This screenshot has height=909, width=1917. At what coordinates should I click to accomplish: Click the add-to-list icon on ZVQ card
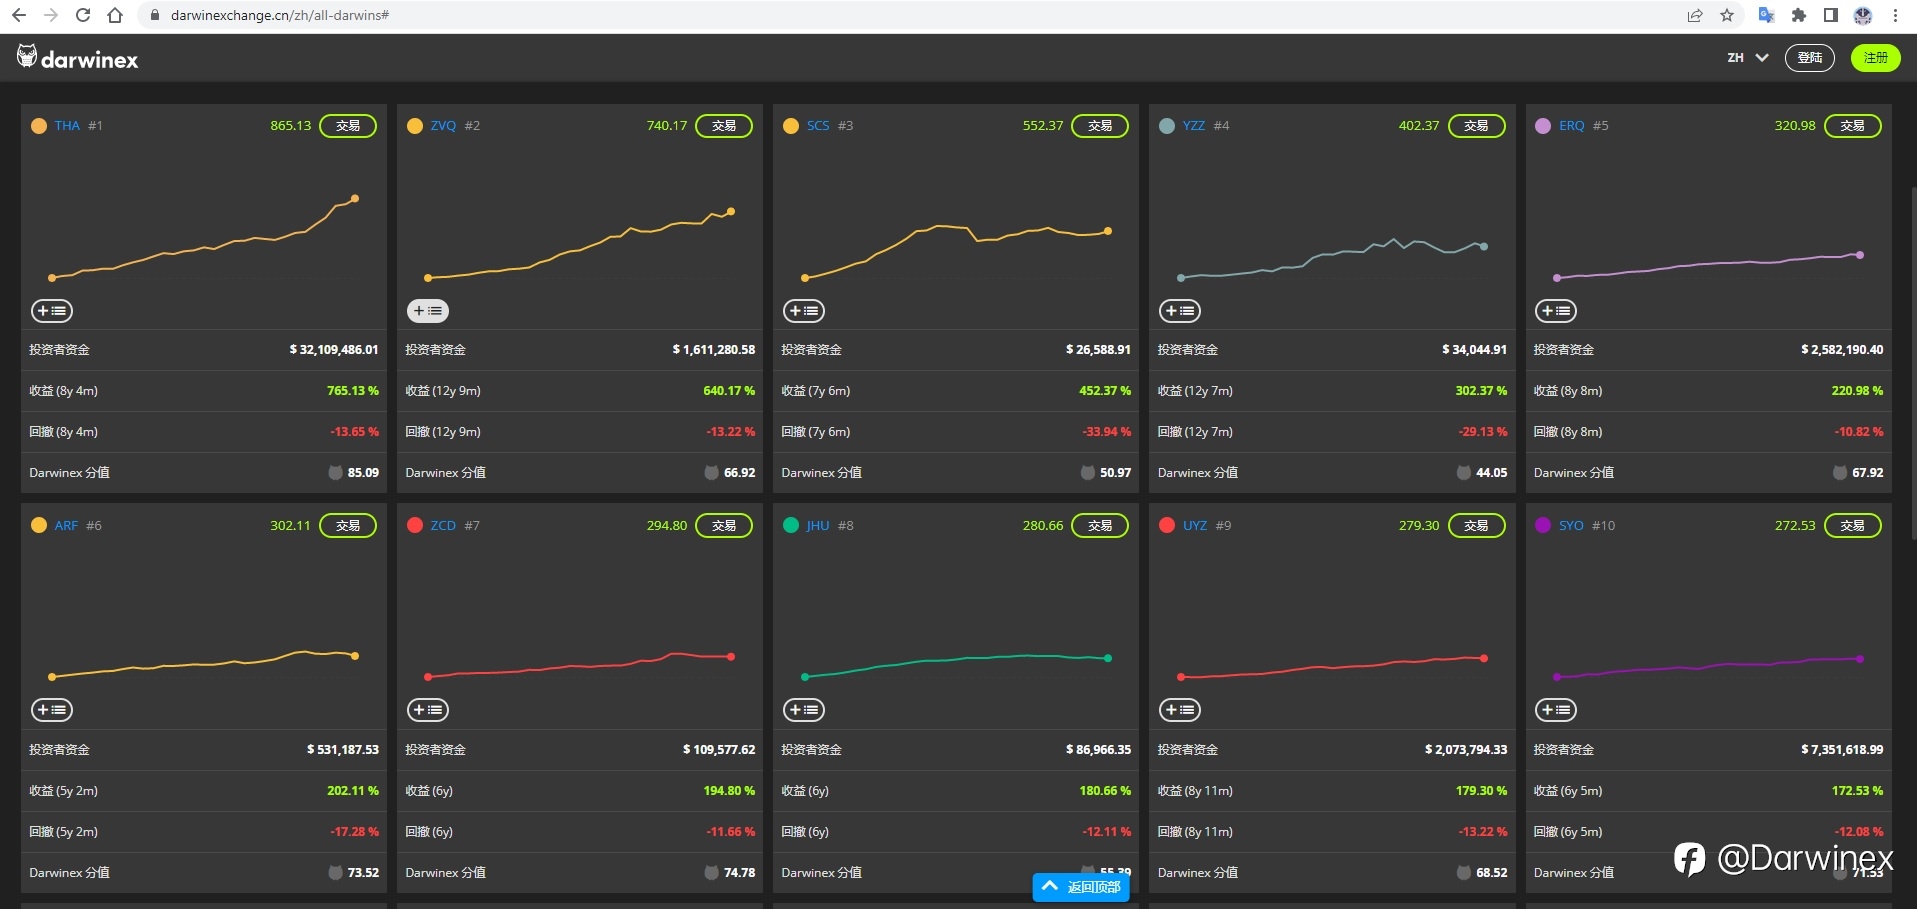click(428, 311)
